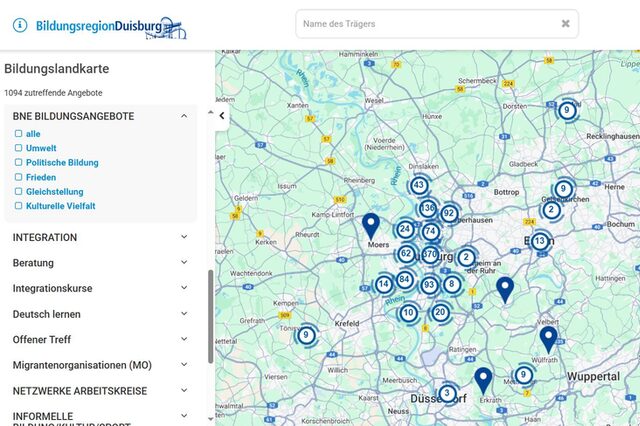Viewport: 640px width, 426px height.
Task: Collapse the BNE BILDUNGSANGEBOTE section
Action: point(100,116)
